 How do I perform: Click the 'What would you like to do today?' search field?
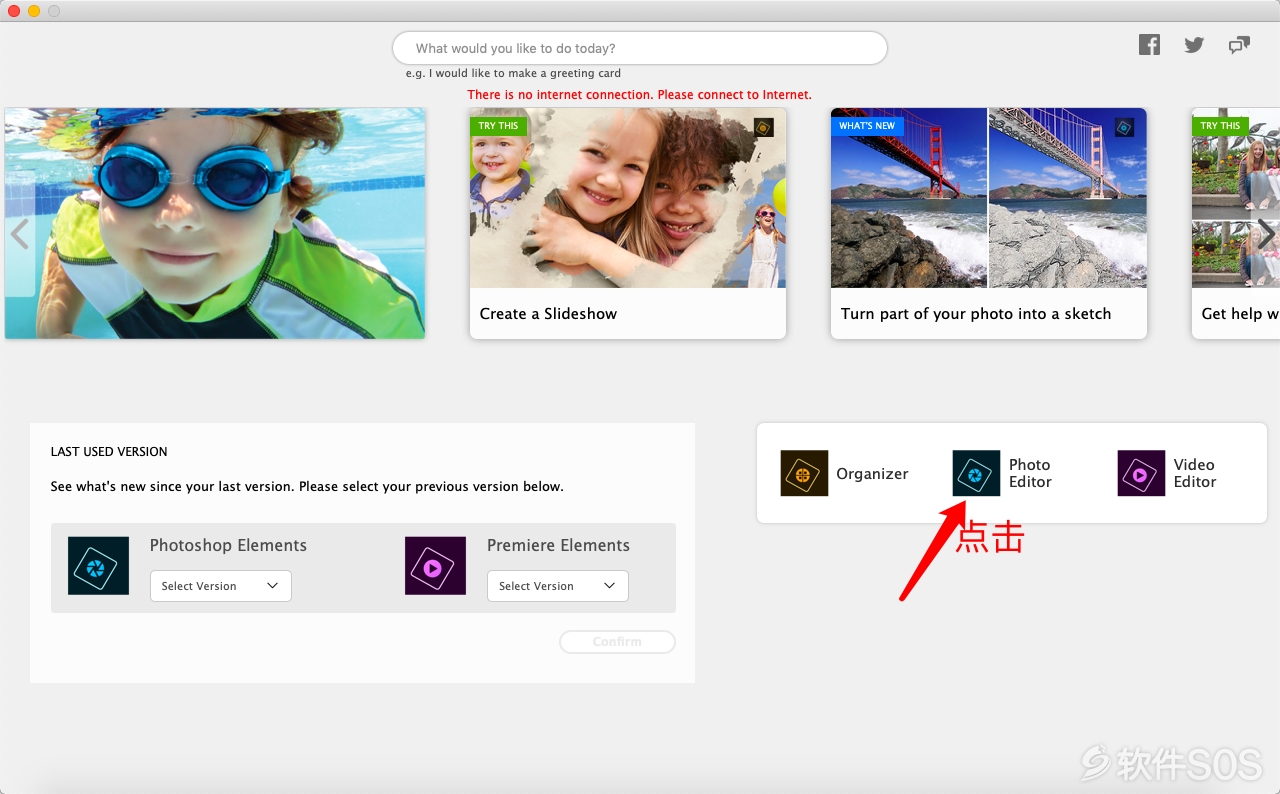640,48
